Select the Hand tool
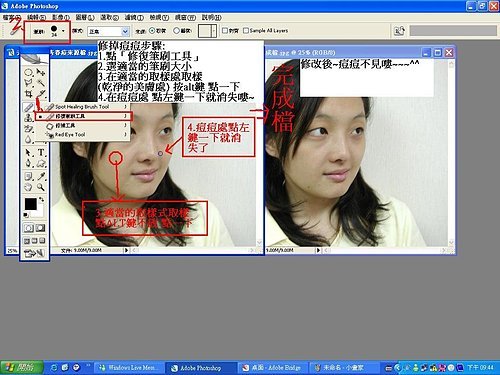This screenshot has width=500, height=375. point(29,187)
